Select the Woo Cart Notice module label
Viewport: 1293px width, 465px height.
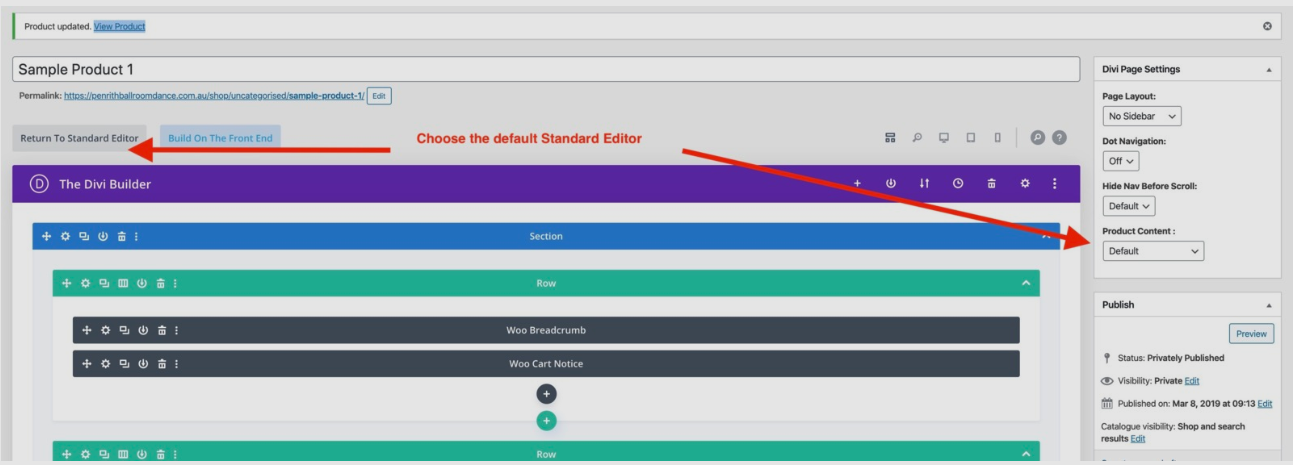coord(546,363)
